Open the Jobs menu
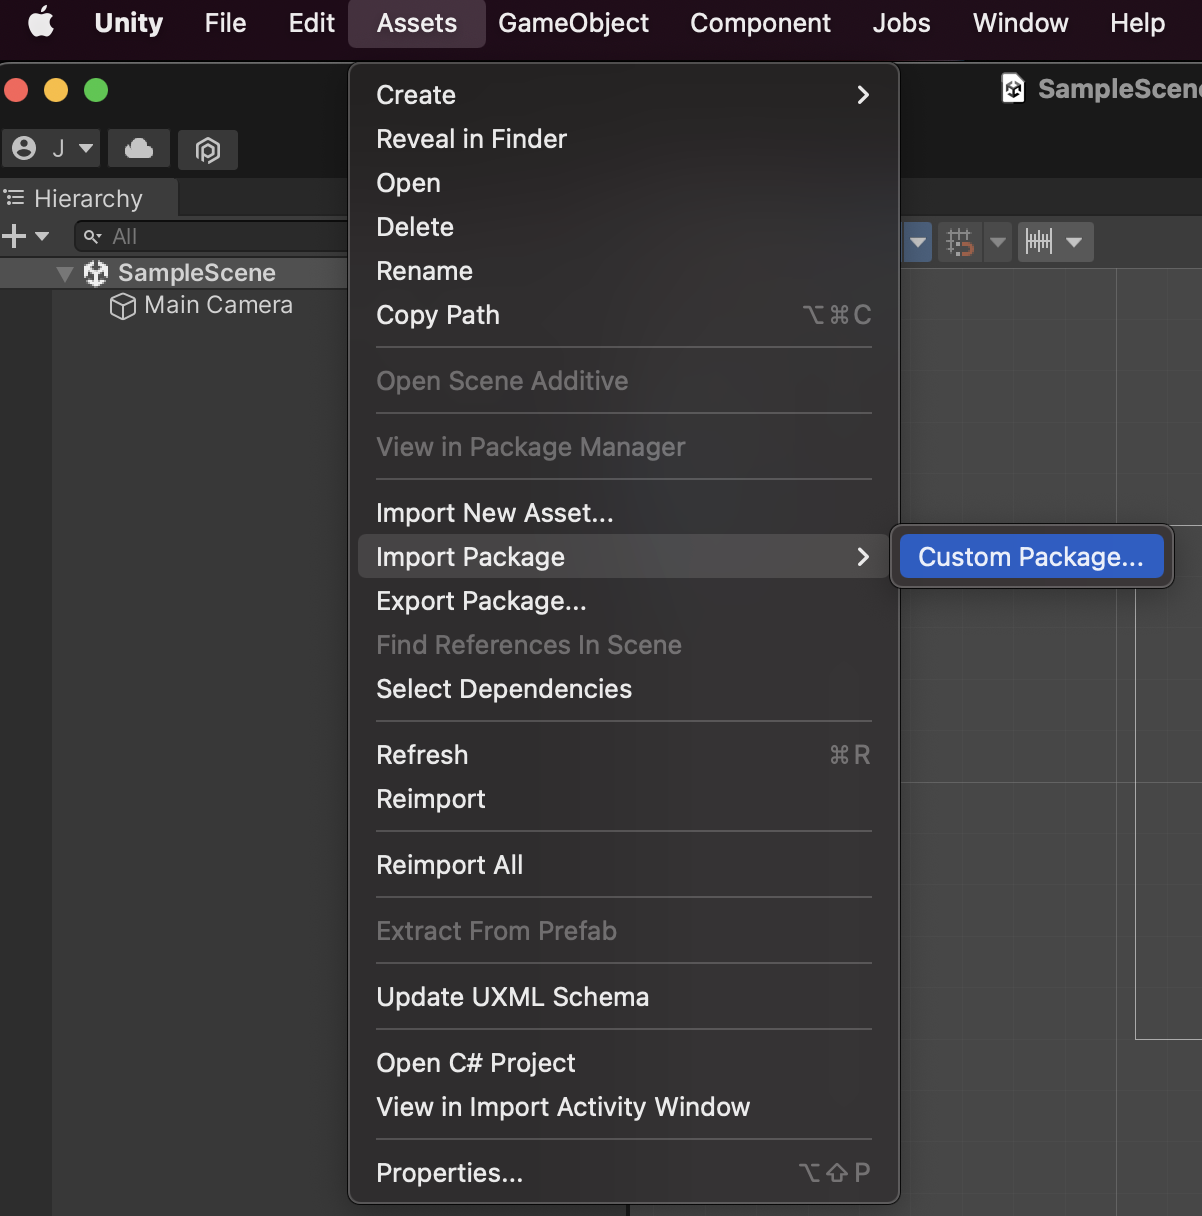 coord(901,22)
